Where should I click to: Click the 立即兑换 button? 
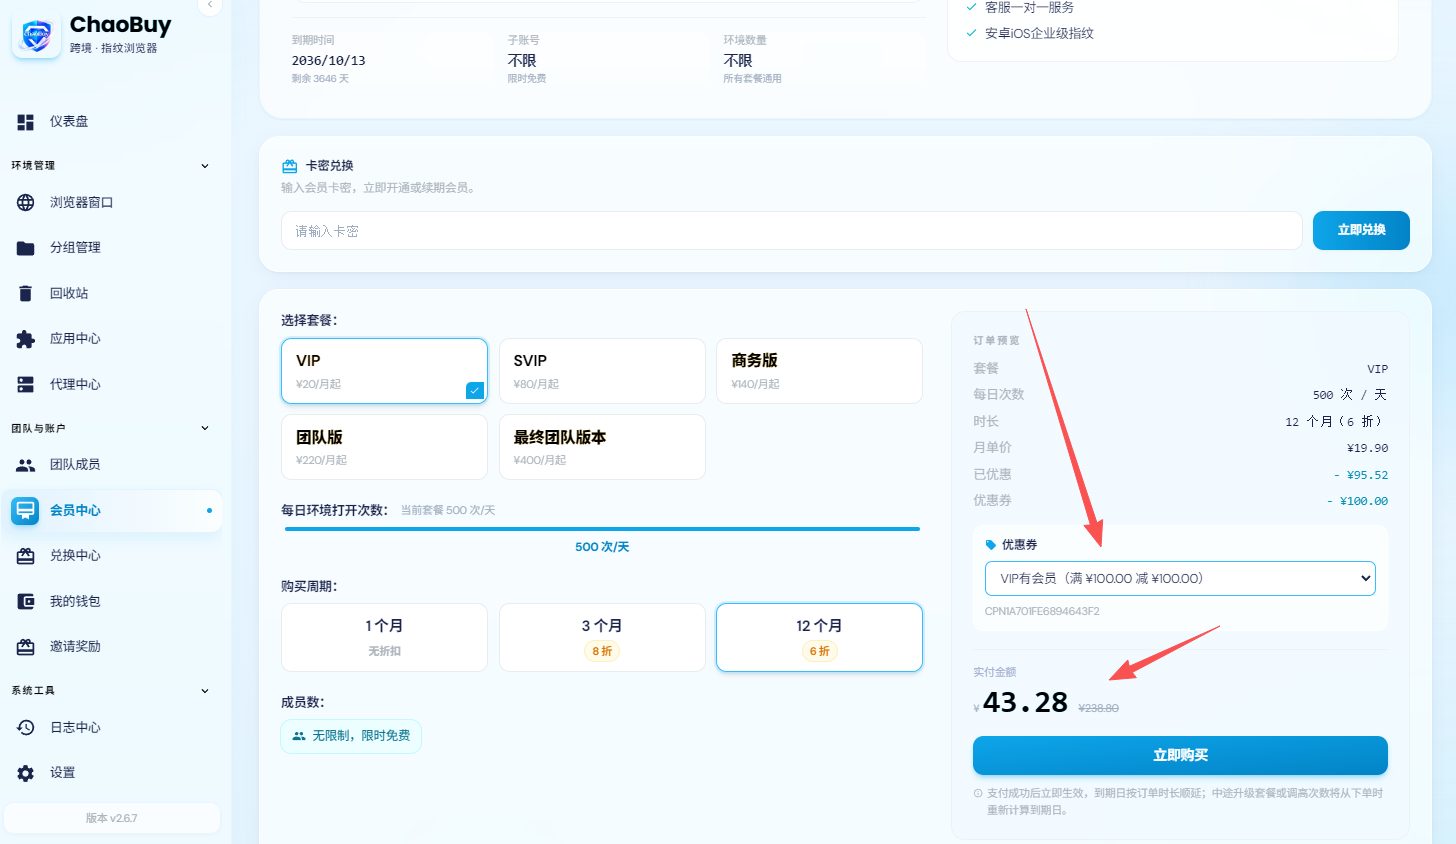pos(1361,230)
